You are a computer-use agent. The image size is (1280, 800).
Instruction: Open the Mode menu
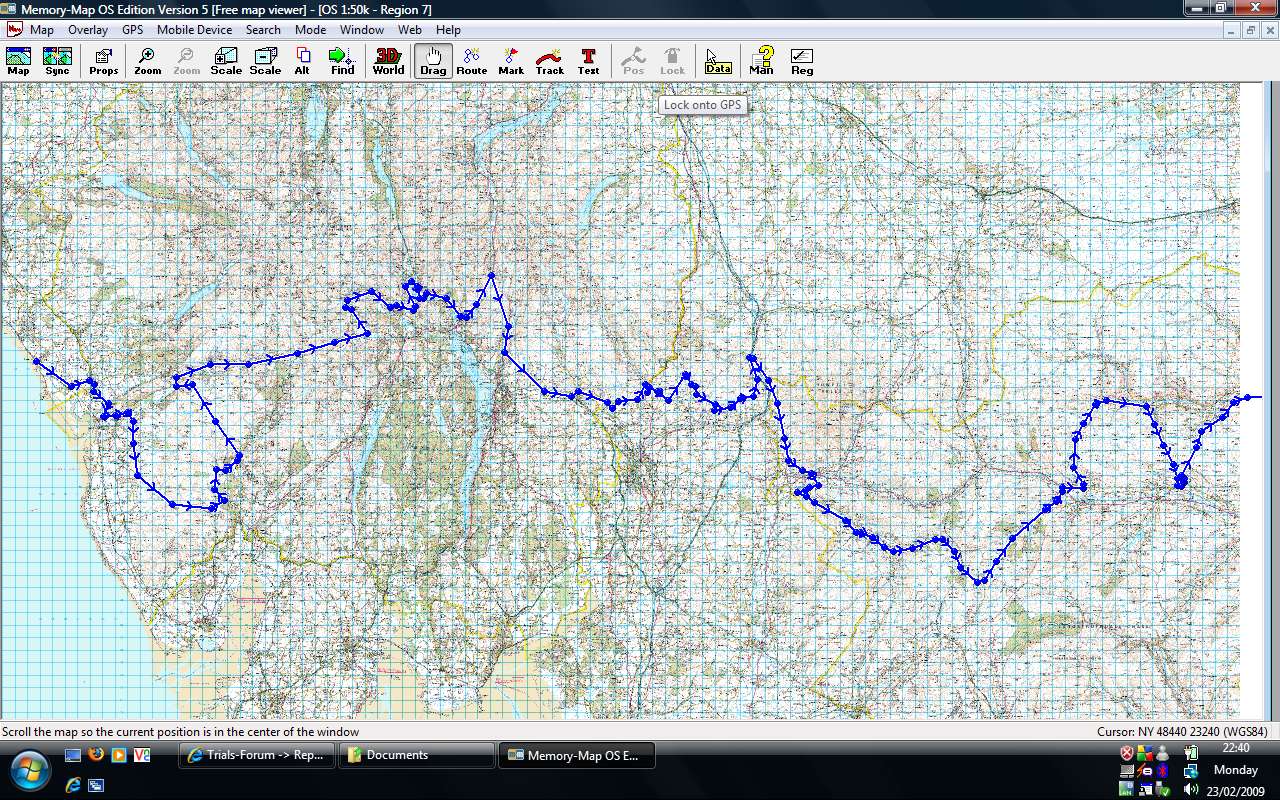click(310, 30)
